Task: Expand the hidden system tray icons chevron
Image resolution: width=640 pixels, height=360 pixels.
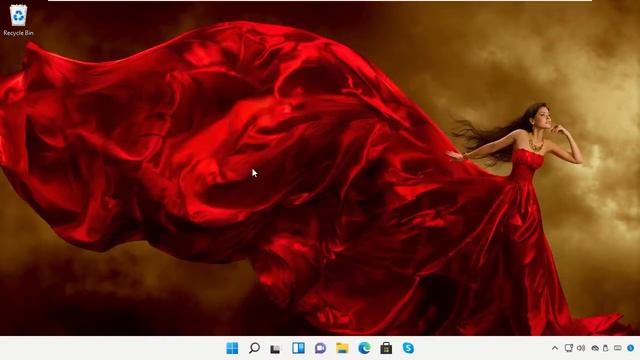Action: point(555,348)
